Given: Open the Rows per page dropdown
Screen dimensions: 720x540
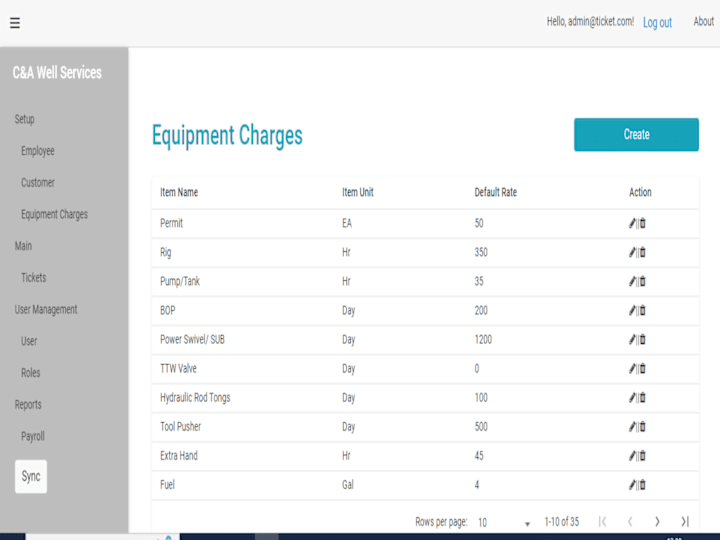Looking at the screenshot, I should [504, 523].
